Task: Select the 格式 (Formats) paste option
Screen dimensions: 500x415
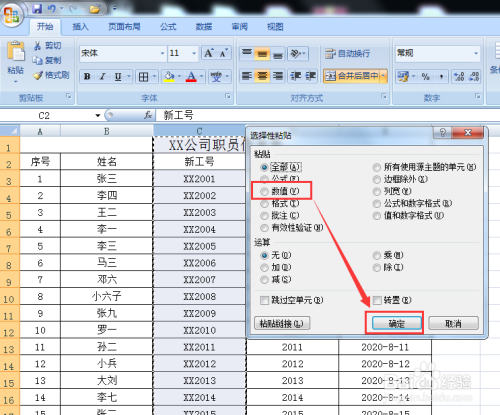Action: (x=280, y=204)
